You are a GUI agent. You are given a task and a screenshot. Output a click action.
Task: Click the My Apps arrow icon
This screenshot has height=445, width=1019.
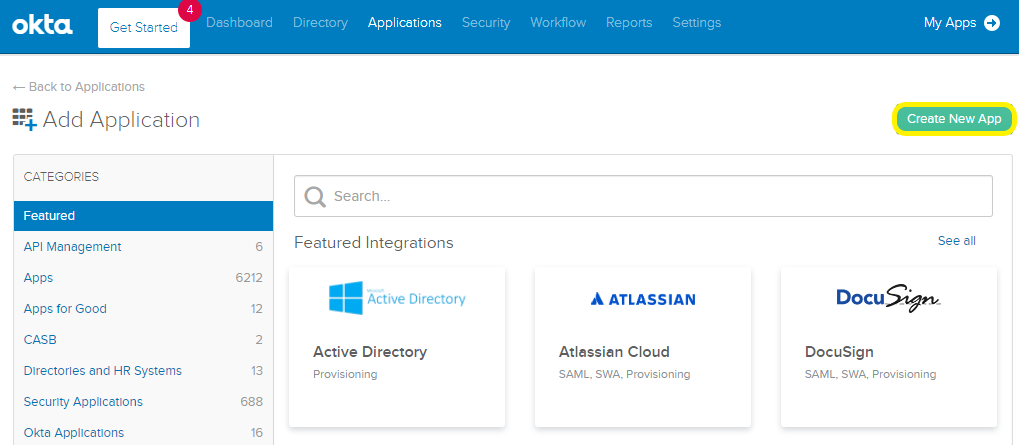992,23
